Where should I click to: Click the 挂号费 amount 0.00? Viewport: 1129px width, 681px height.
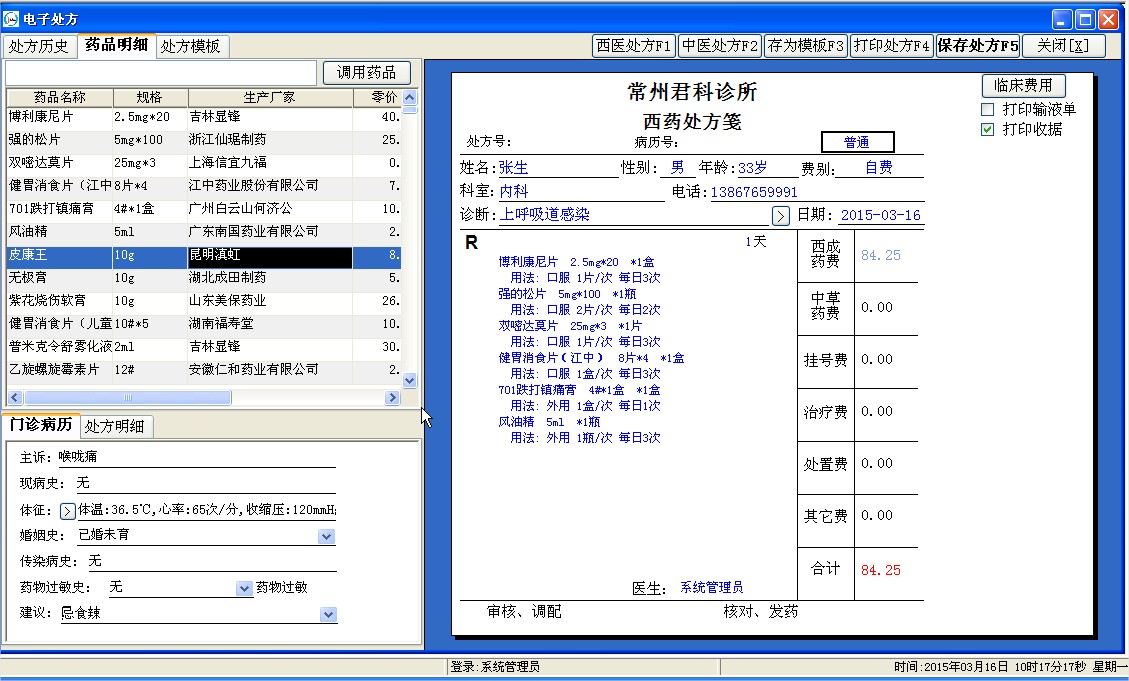click(x=877, y=359)
